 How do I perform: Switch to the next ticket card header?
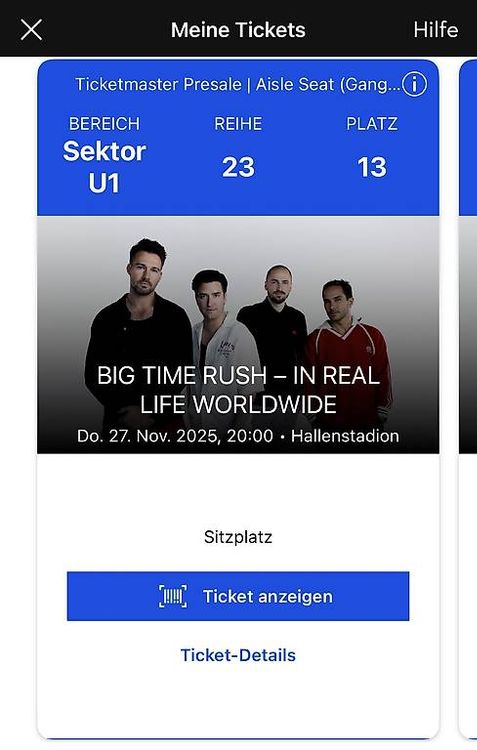click(x=468, y=138)
